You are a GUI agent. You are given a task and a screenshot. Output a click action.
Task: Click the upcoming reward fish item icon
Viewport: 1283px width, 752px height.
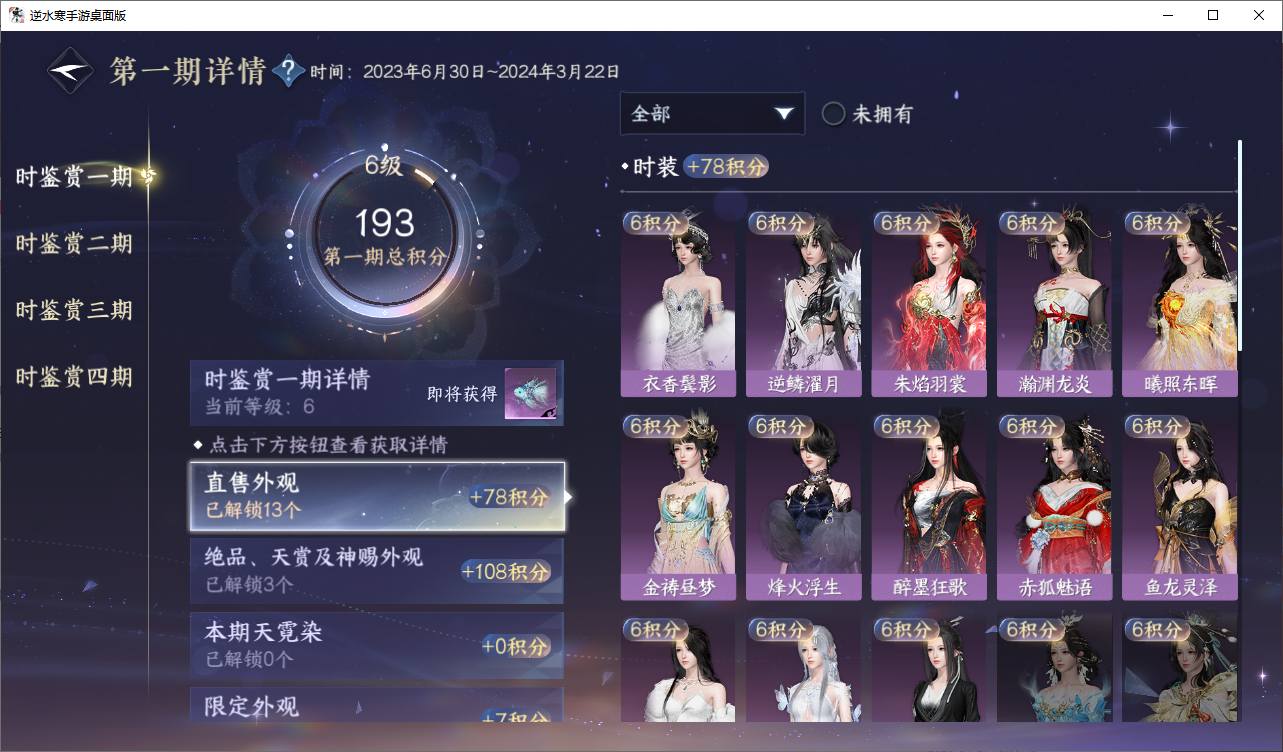click(530, 394)
